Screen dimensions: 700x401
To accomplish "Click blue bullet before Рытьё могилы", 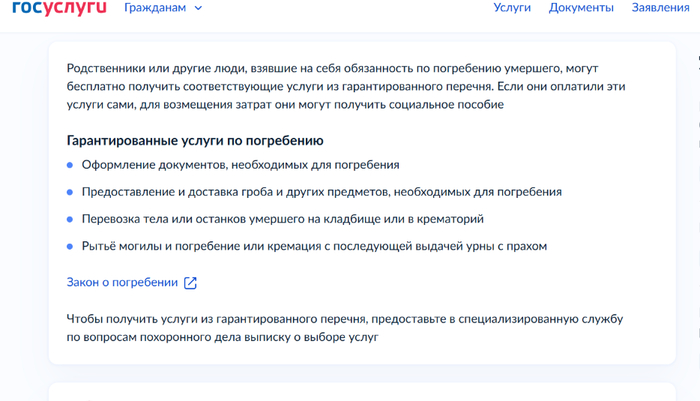I will click(70, 246).
